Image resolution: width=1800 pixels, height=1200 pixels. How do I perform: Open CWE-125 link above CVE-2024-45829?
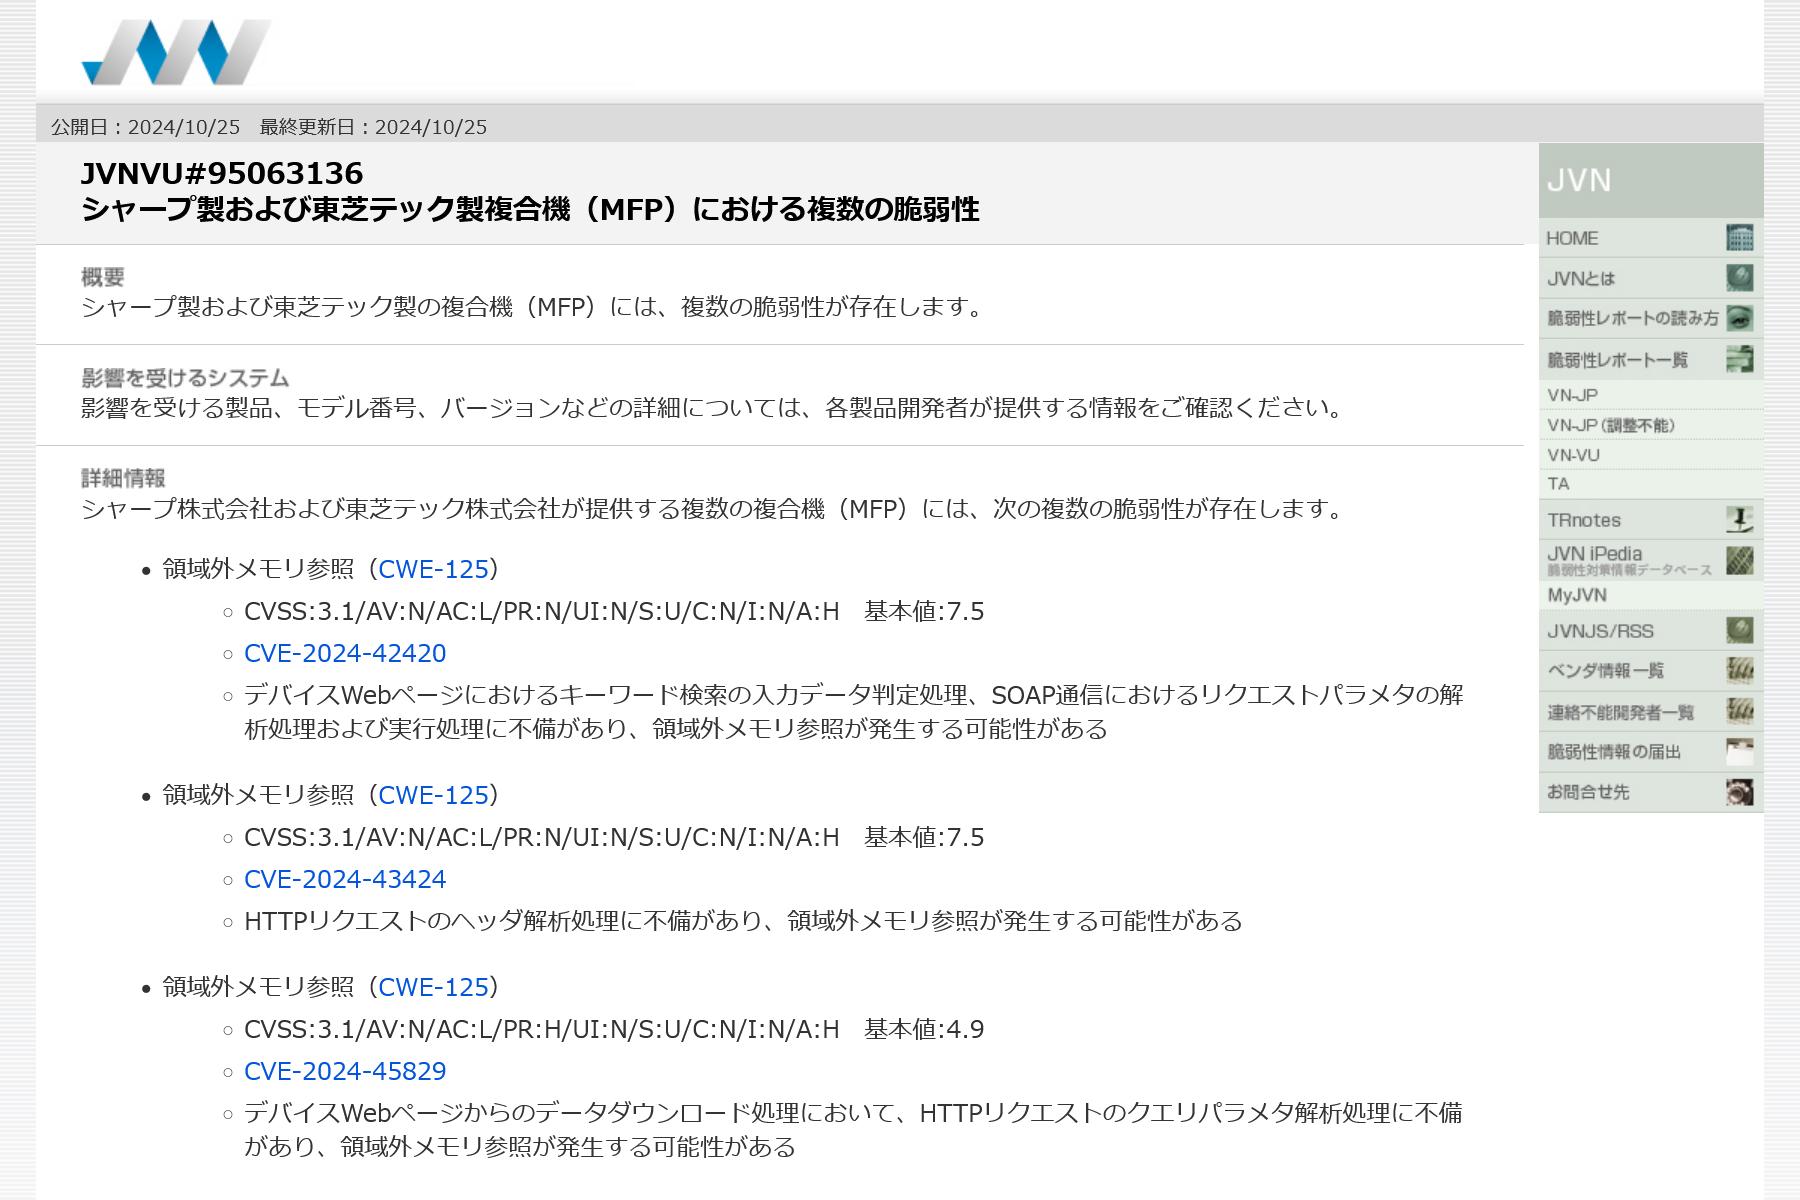click(x=433, y=987)
